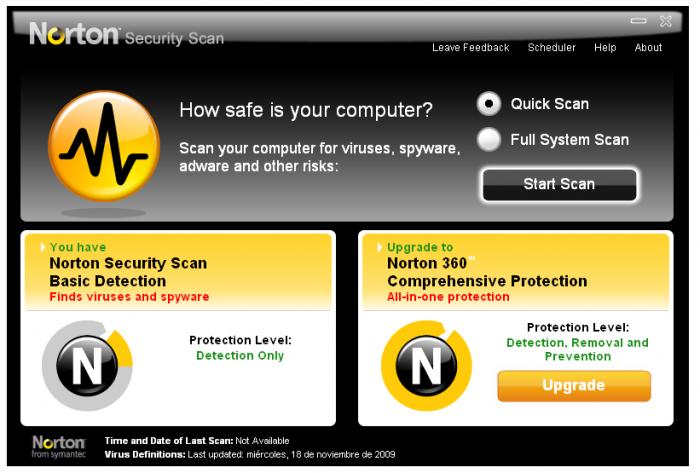
Task: Open the Scheduler menu item
Action: [x=551, y=47]
